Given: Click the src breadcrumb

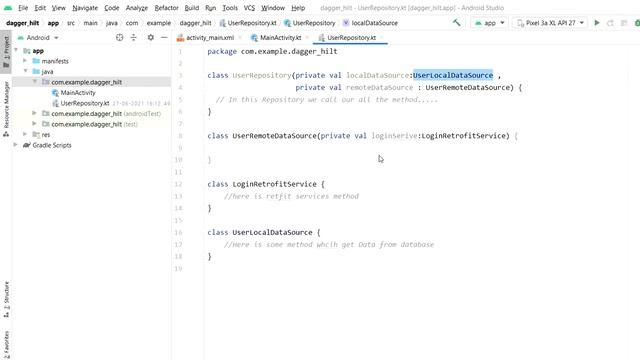Looking at the screenshot, I should pyautogui.click(x=71, y=23).
